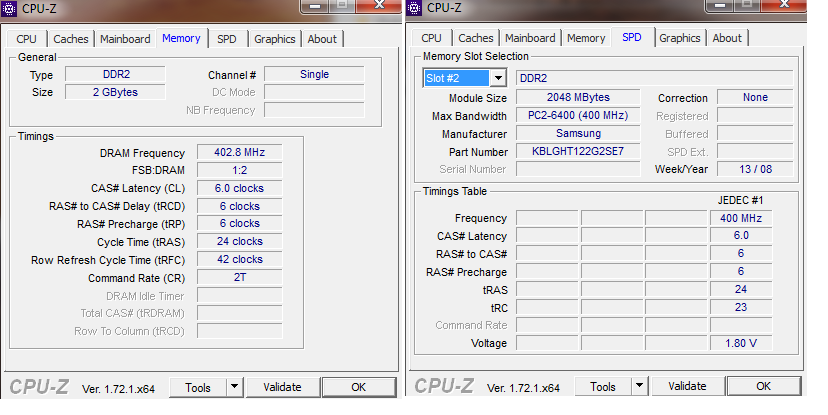828x415 pixels.
Task: Click the FSB:DRAM ratio value 1:2
Action: 240,171
